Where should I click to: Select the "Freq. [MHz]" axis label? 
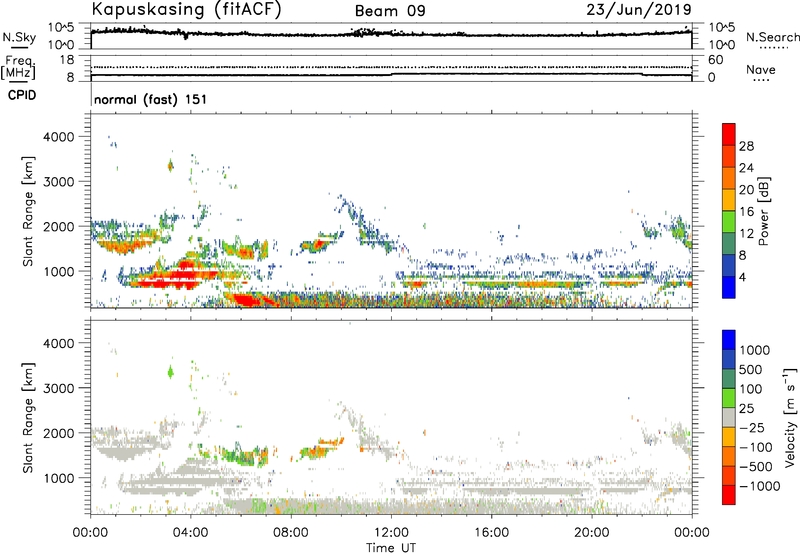(x=19, y=68)
